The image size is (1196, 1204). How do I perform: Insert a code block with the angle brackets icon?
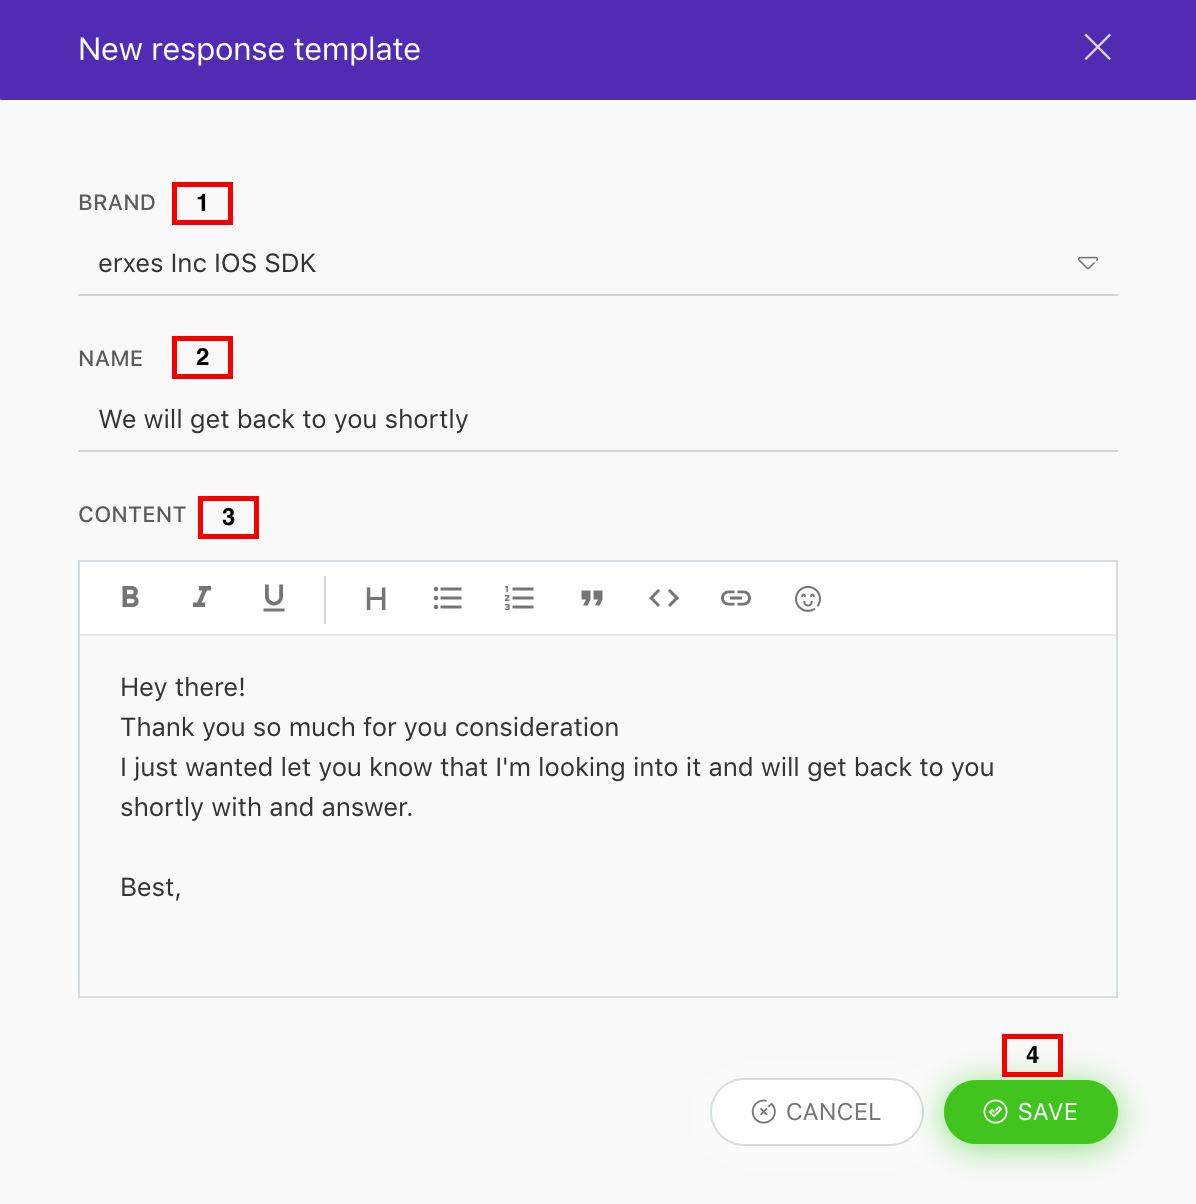(x=664, y=598)
